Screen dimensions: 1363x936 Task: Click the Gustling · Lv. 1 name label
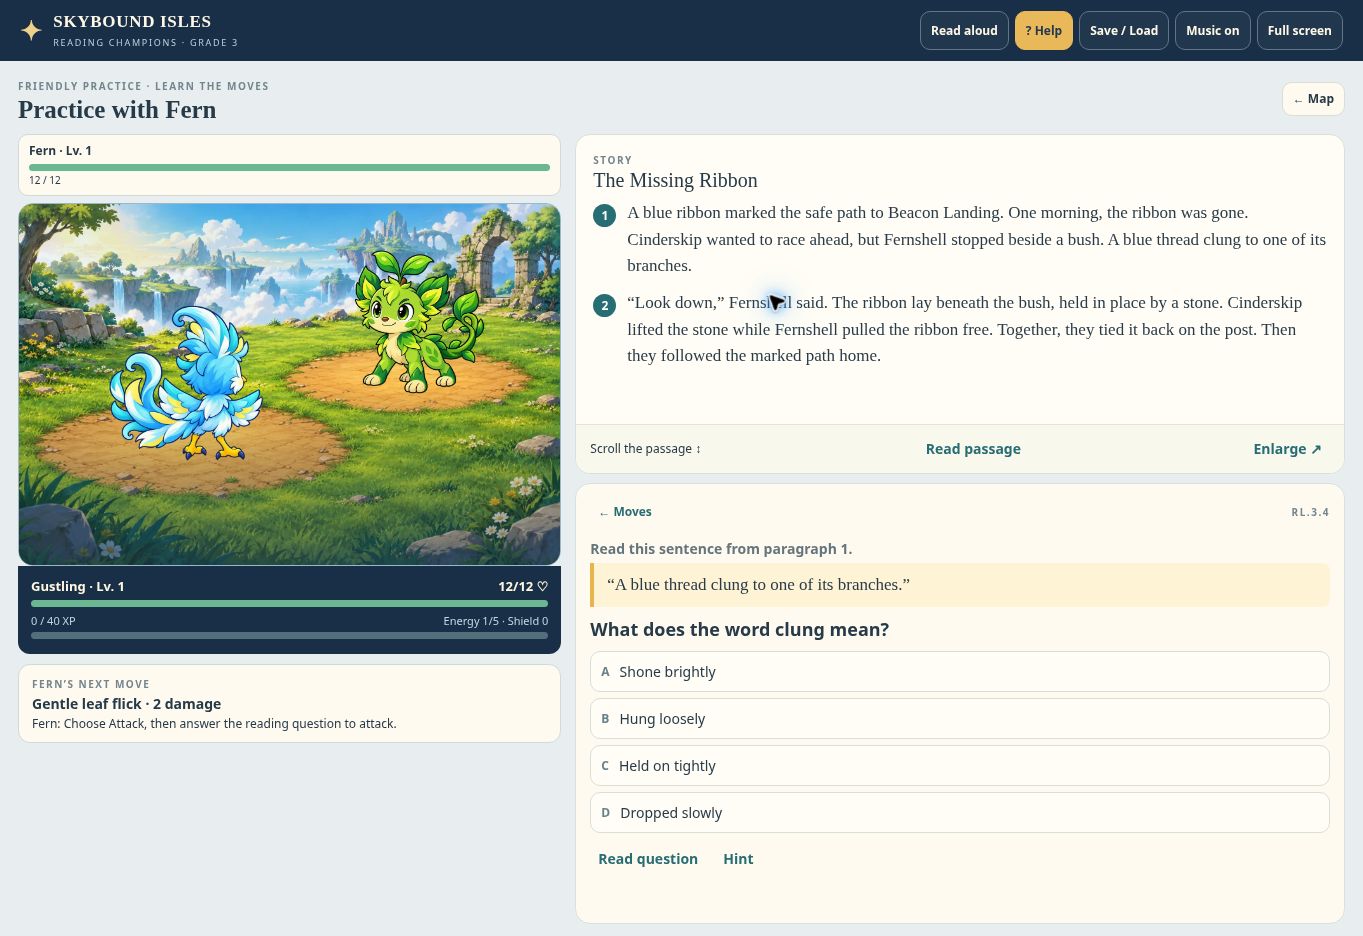click(x=78, y=587)
